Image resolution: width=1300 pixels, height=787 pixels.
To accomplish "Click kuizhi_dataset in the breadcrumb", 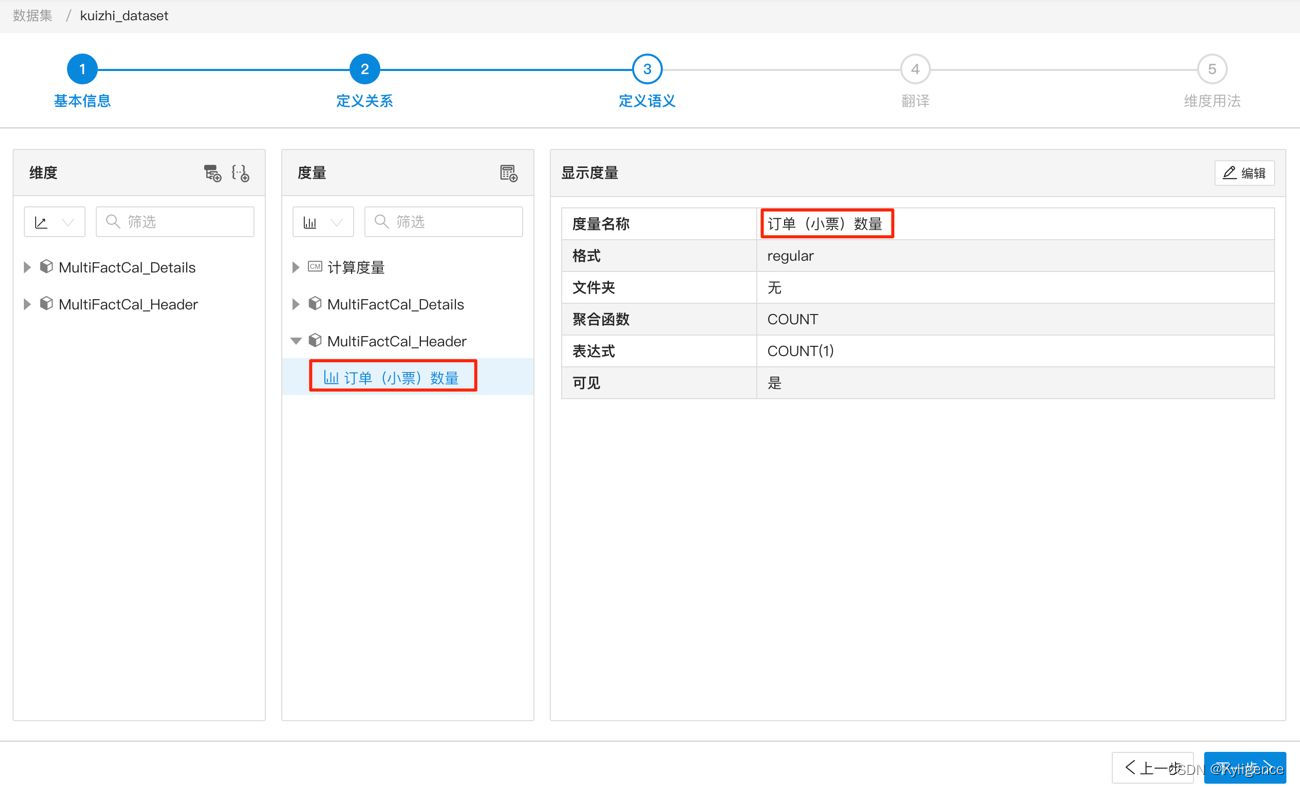I will (124, 16).
